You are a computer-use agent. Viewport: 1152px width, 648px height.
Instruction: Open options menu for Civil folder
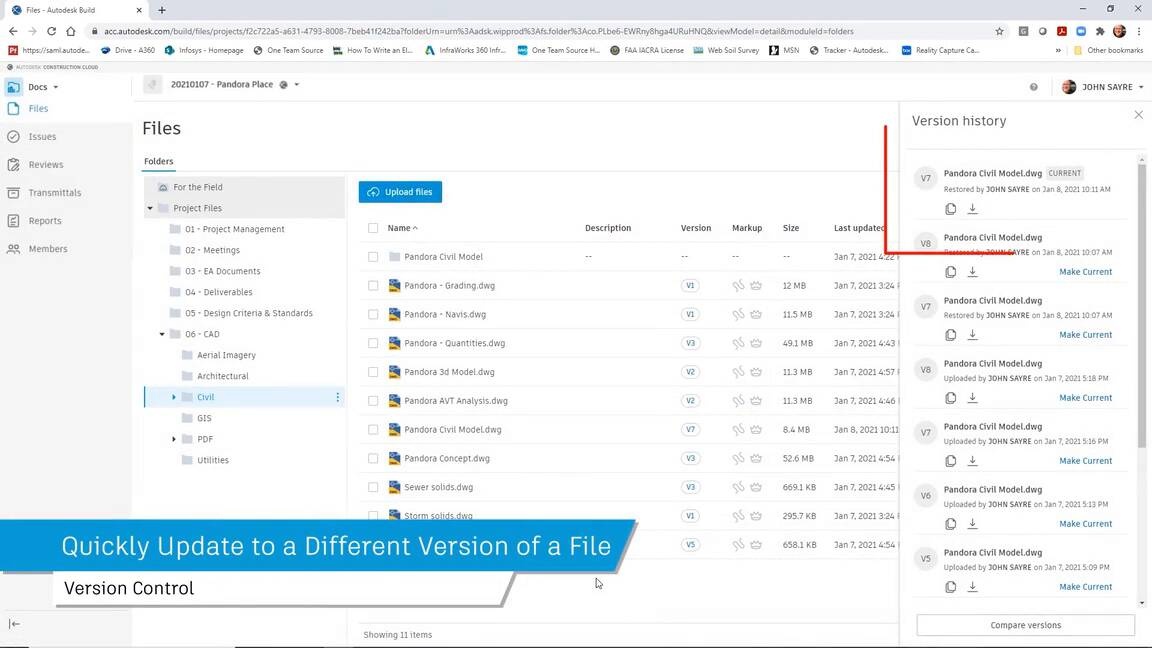click(x=337, y=397)
